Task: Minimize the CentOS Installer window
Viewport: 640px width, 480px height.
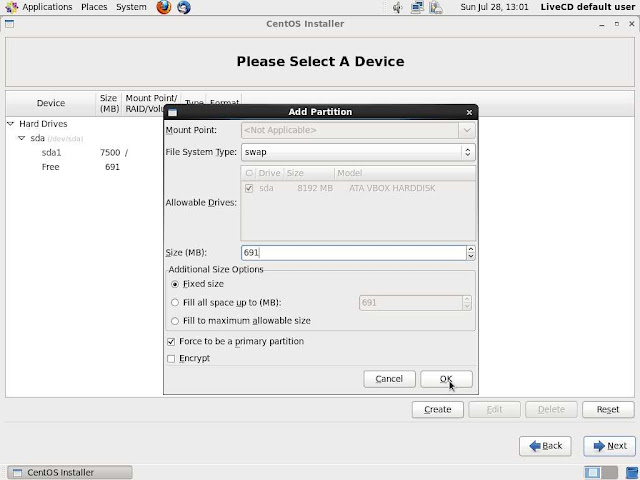Action: pos(602,24)
